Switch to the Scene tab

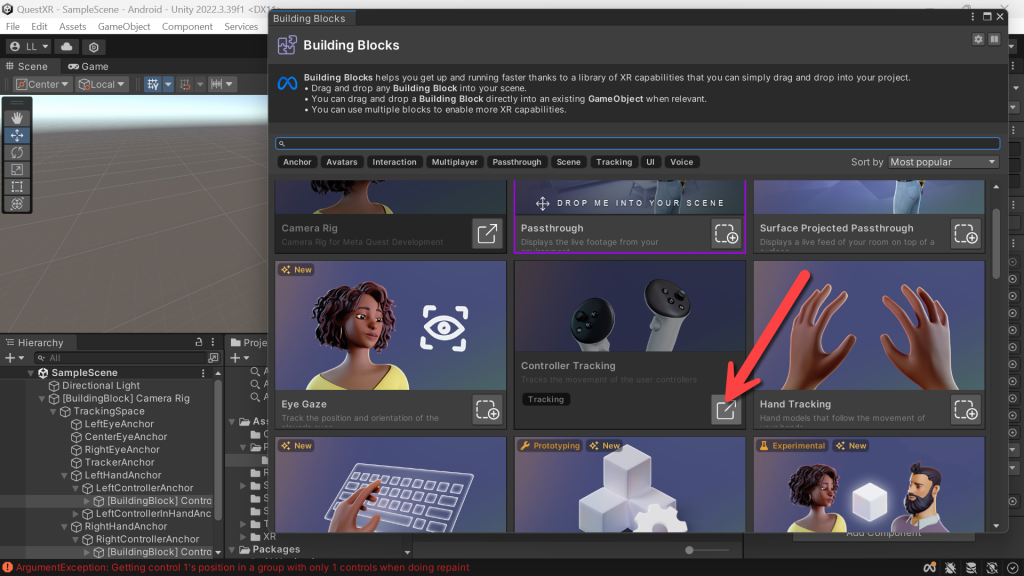click(x=27, y=67)
